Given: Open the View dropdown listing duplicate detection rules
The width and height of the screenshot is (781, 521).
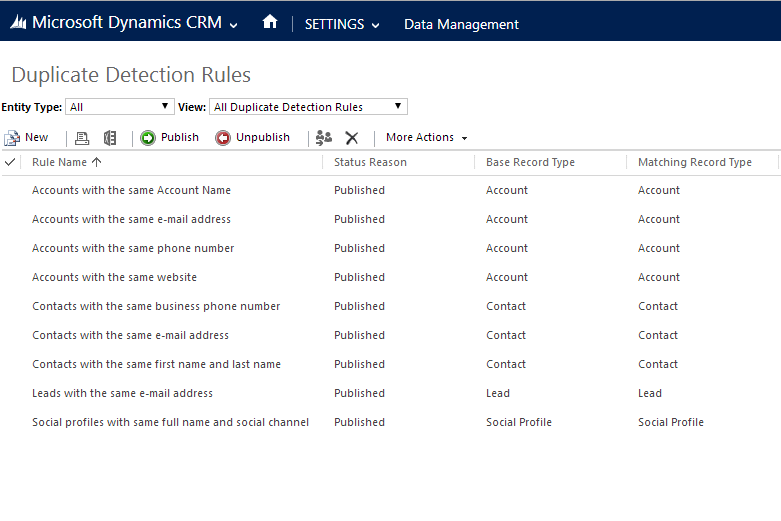Looking at the screenshot, I should pos(308,107).
